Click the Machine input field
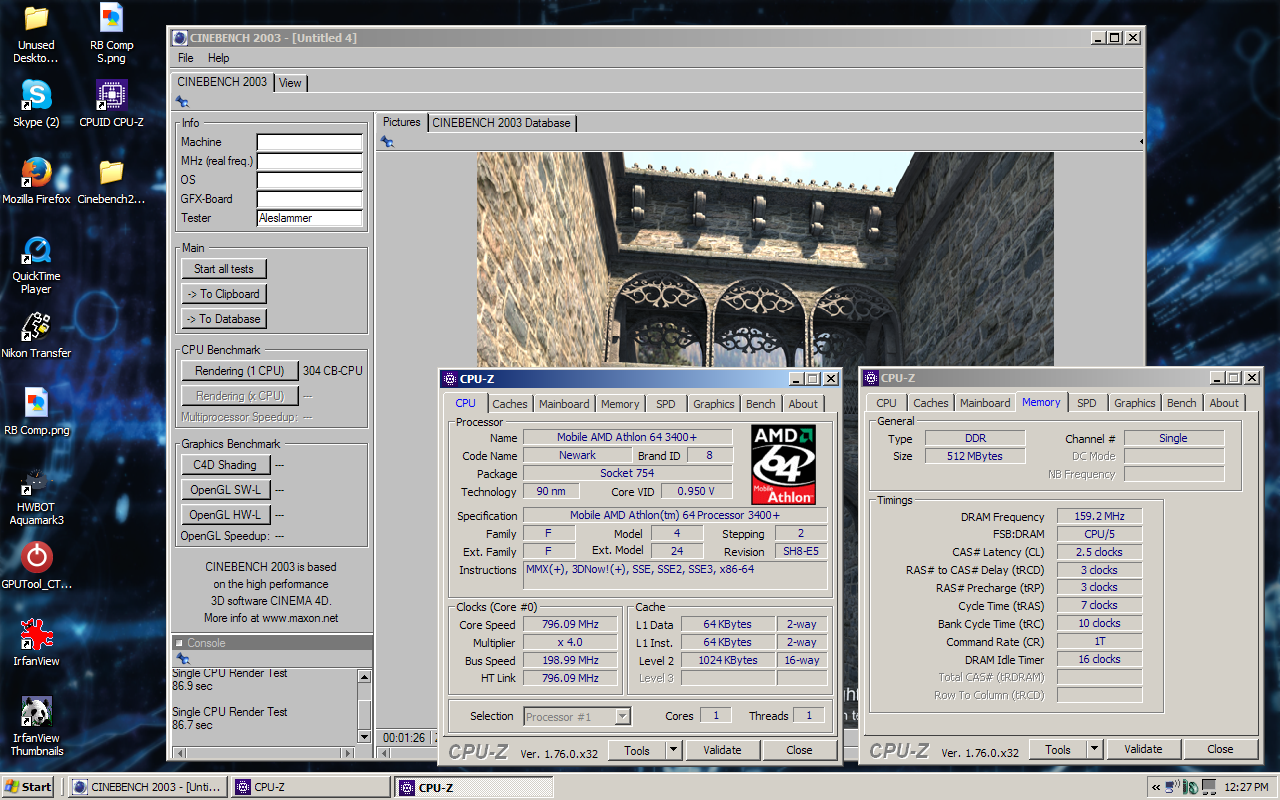This screenshot has height=800, width=1280. (310, 142)
